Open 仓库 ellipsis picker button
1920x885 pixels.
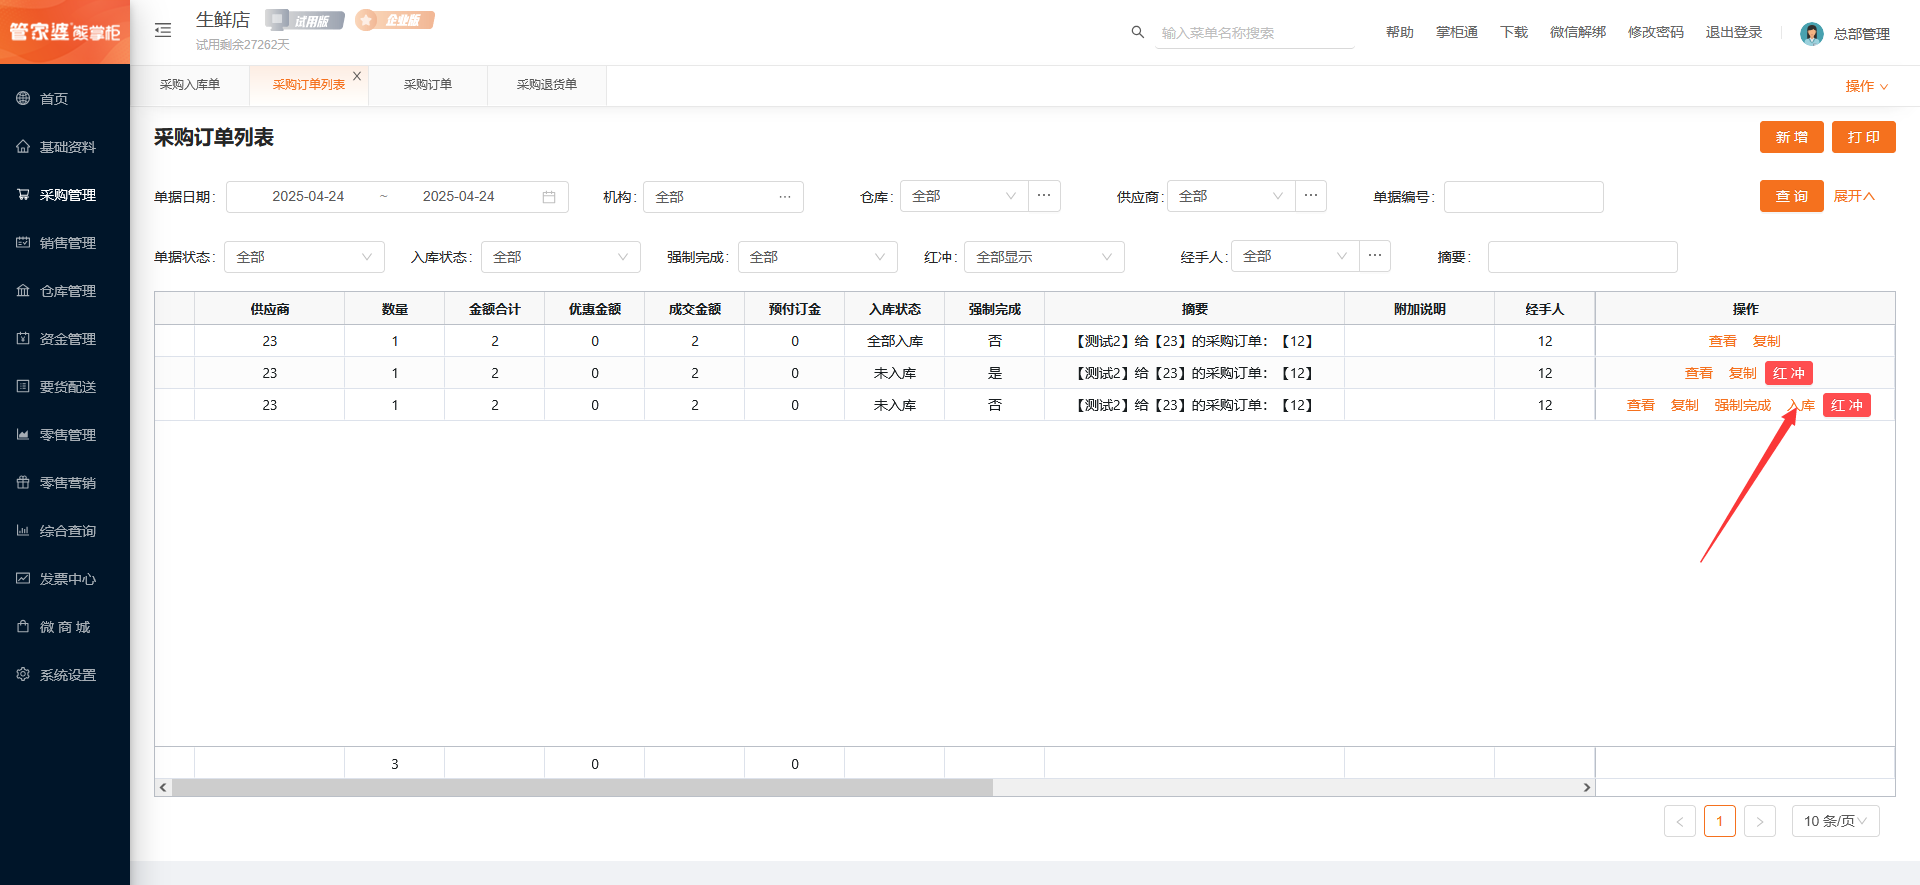coord(1044,196)
